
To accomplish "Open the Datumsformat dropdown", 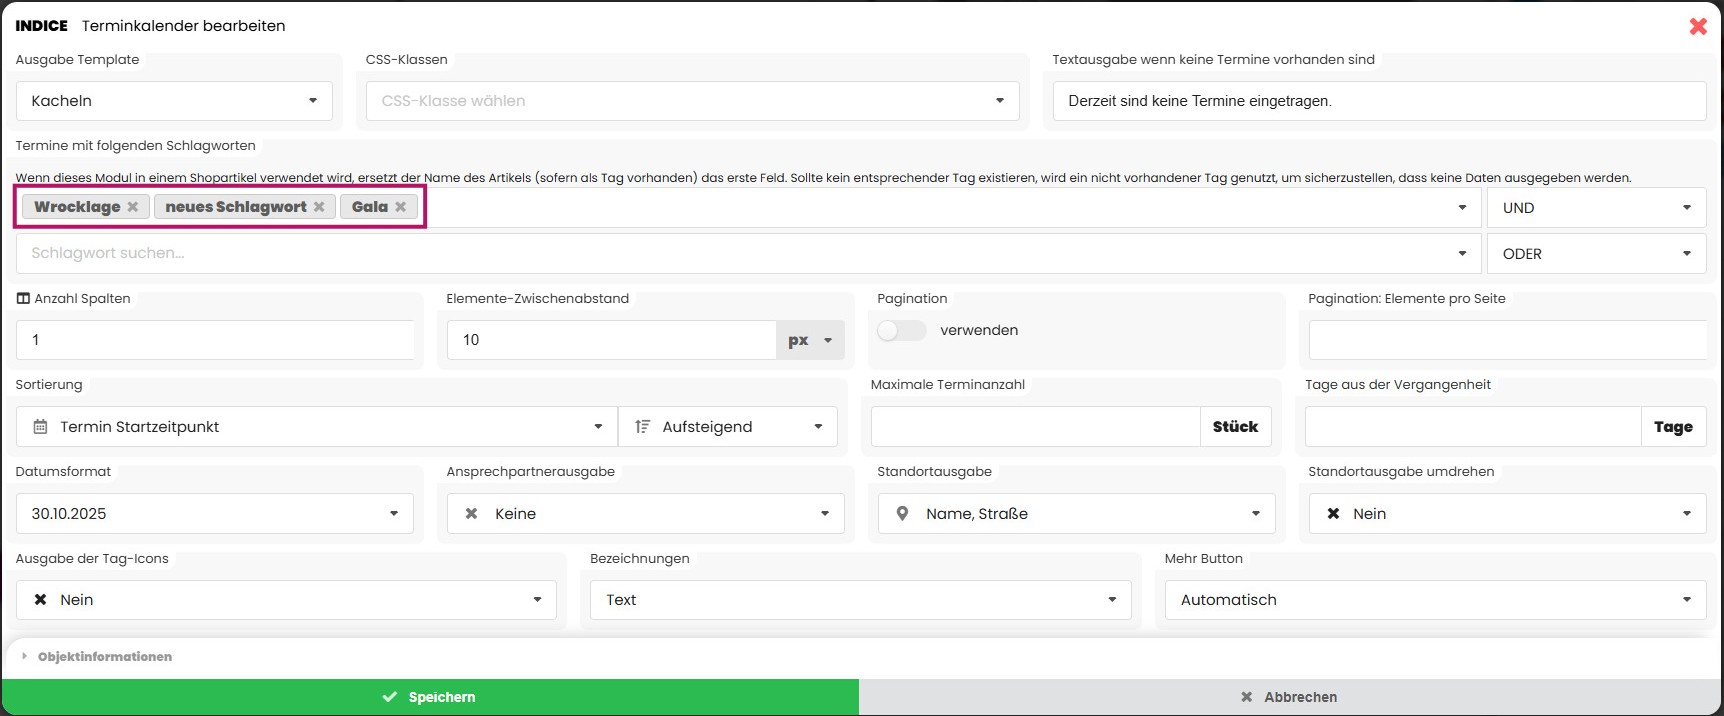I will coord(214,514).
